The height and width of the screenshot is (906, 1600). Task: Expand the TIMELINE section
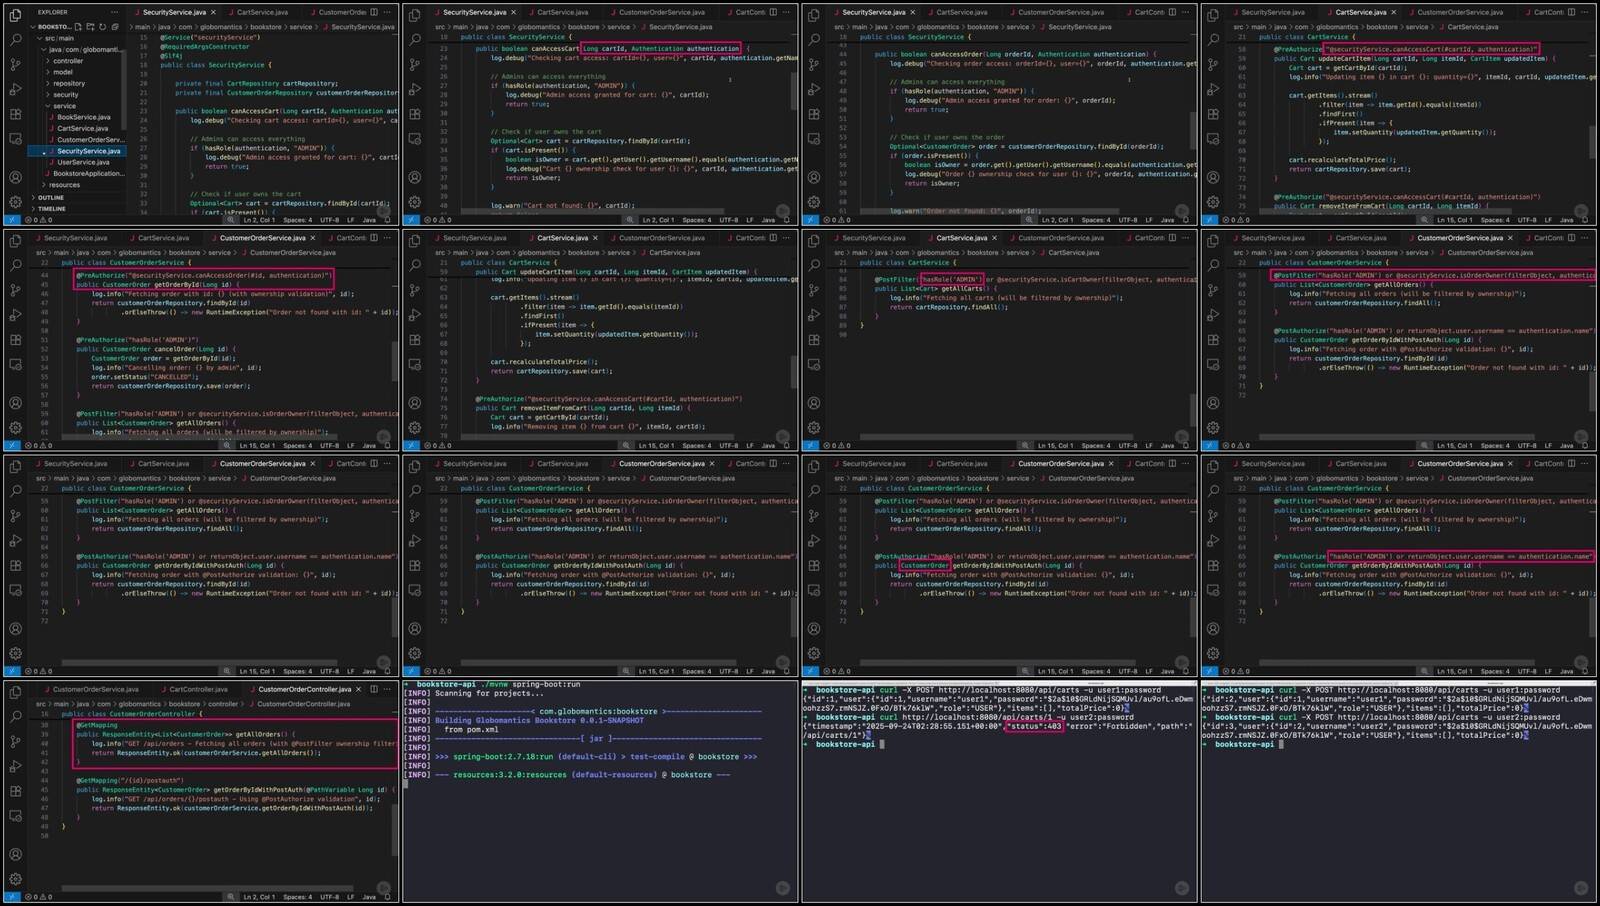pos(49,209)
